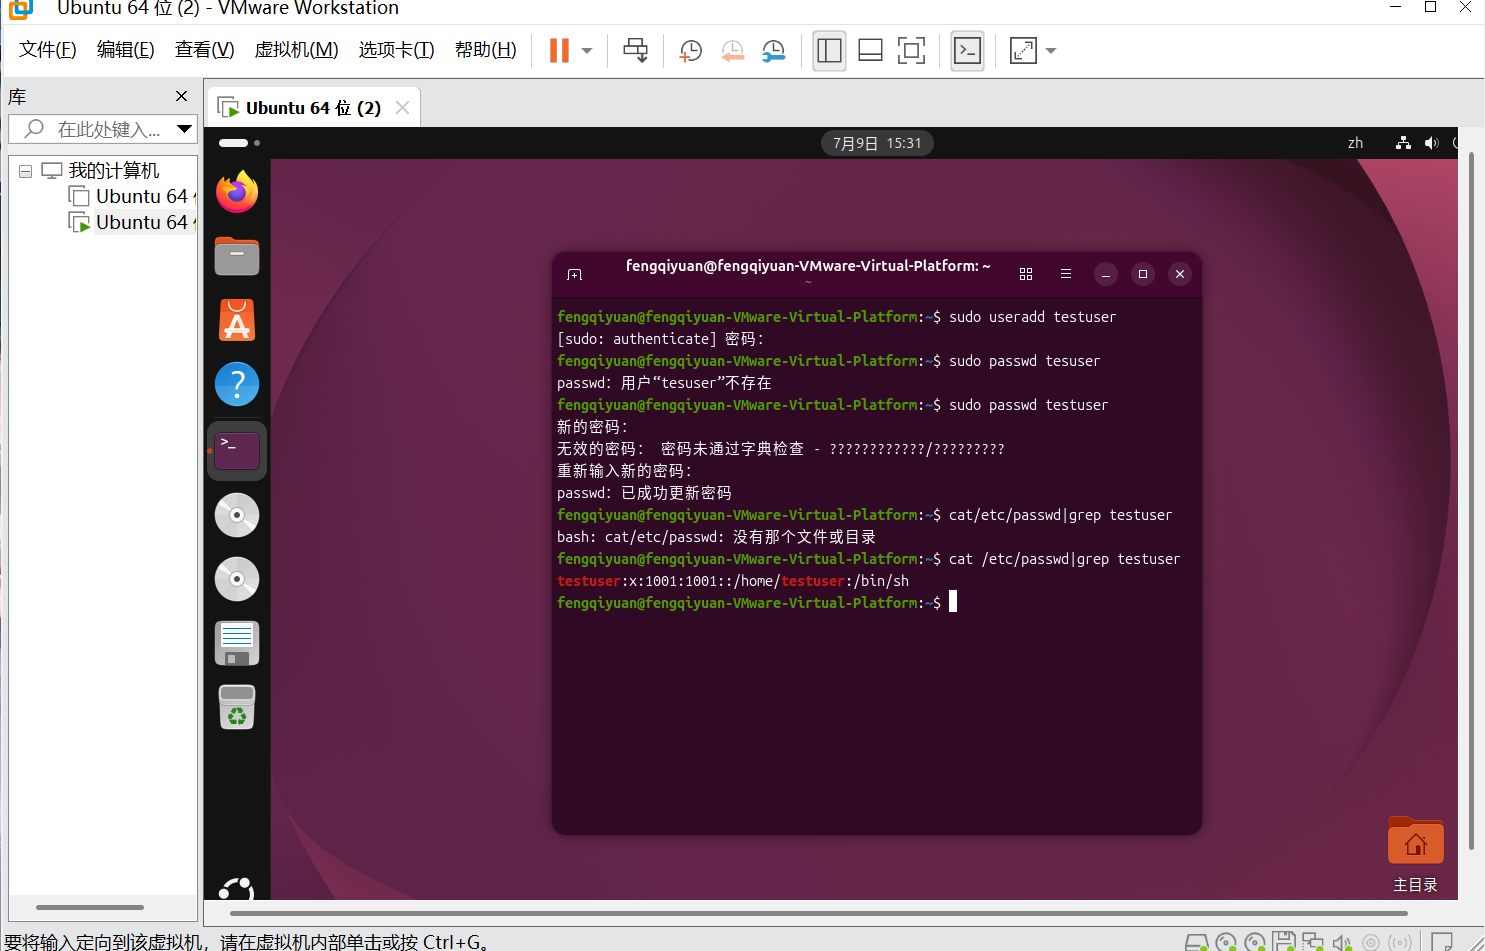
Task: Click the network adapter status bar icon
Action: pos(1312,942)
